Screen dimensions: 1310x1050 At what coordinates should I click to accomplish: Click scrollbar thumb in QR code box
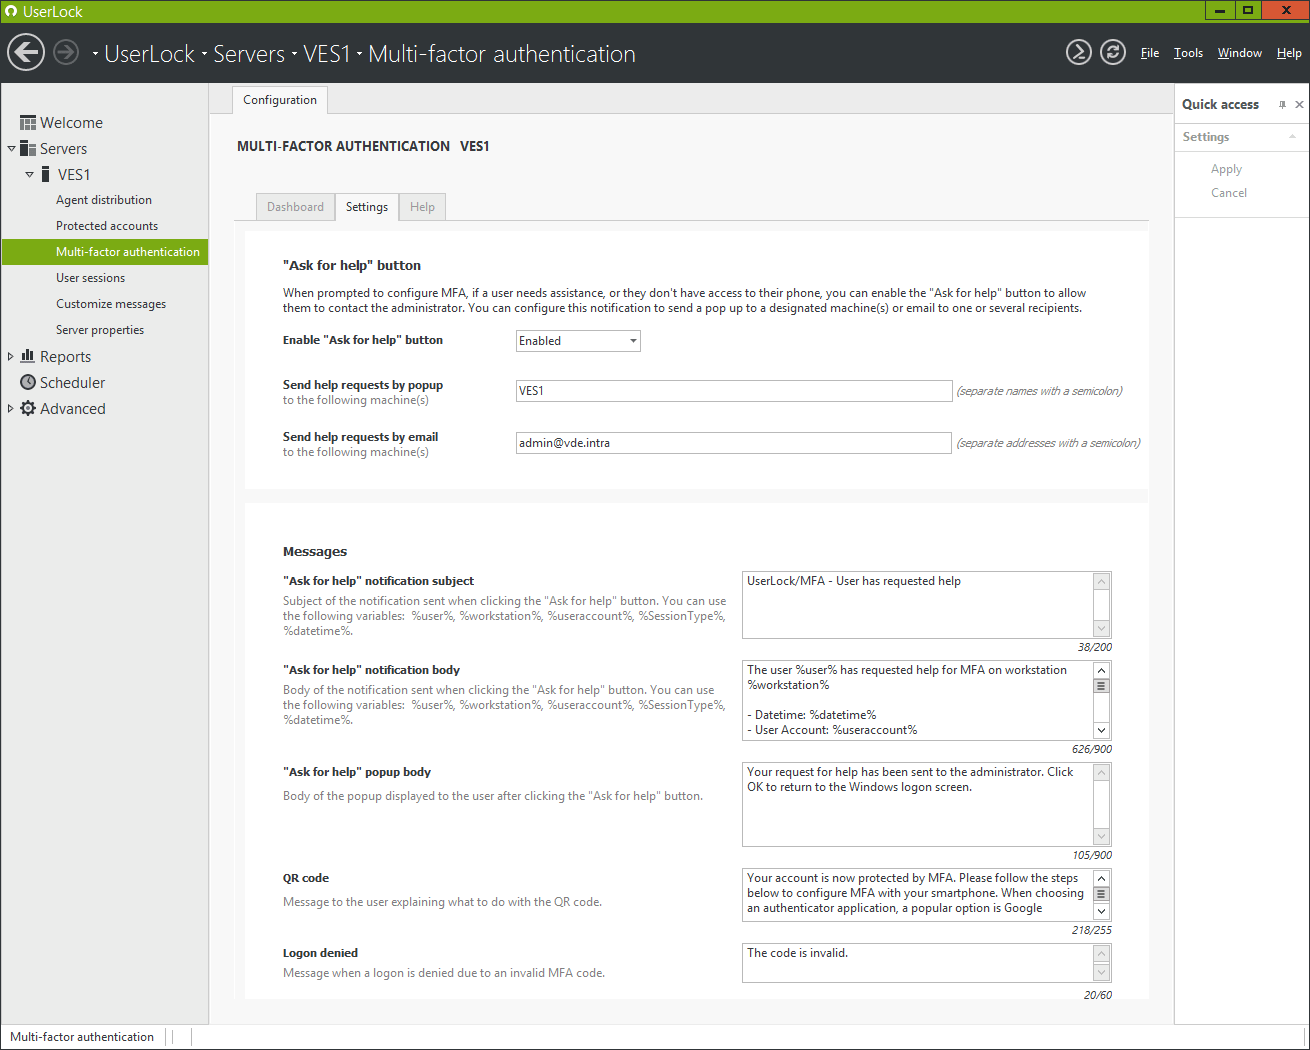pos(1101,894)
